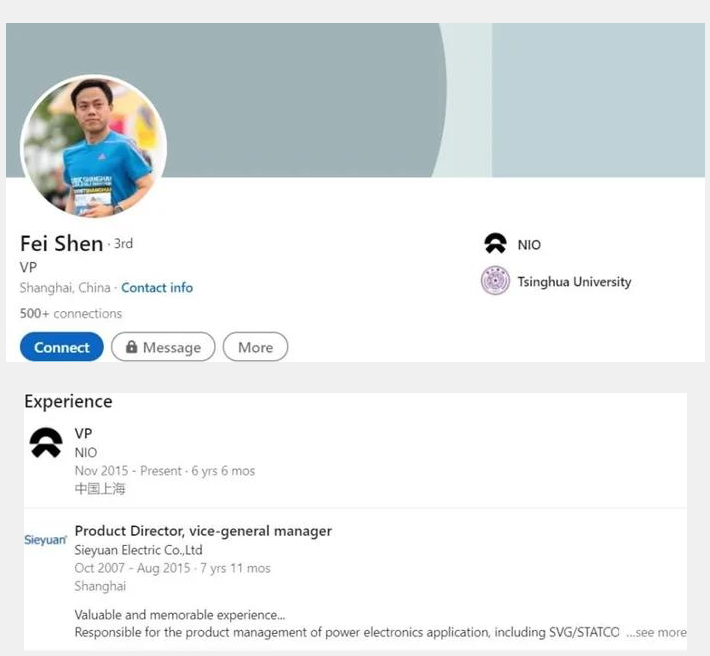Click the Tsinghua University seal icon

[x=495, y=281]
